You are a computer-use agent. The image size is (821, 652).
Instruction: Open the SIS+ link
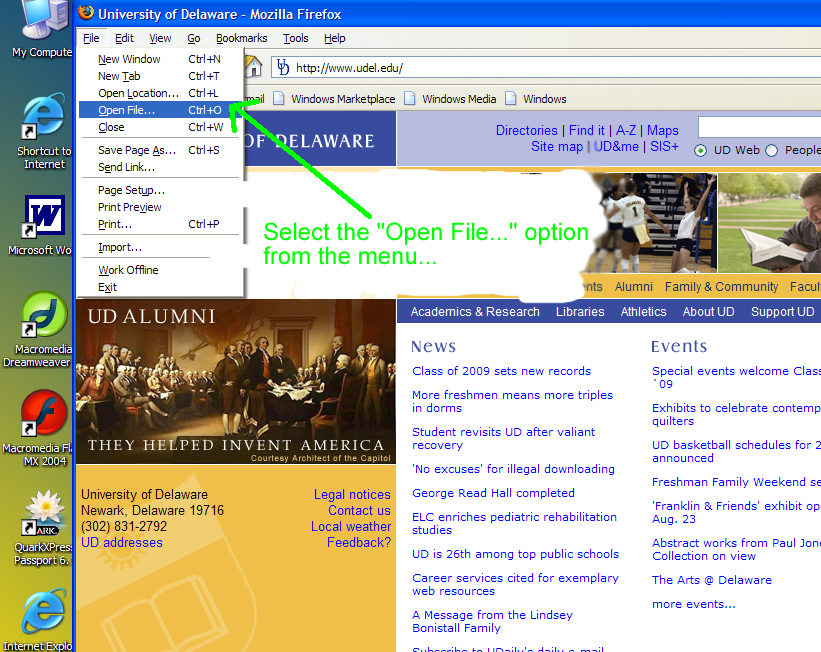tap(664, 147)
